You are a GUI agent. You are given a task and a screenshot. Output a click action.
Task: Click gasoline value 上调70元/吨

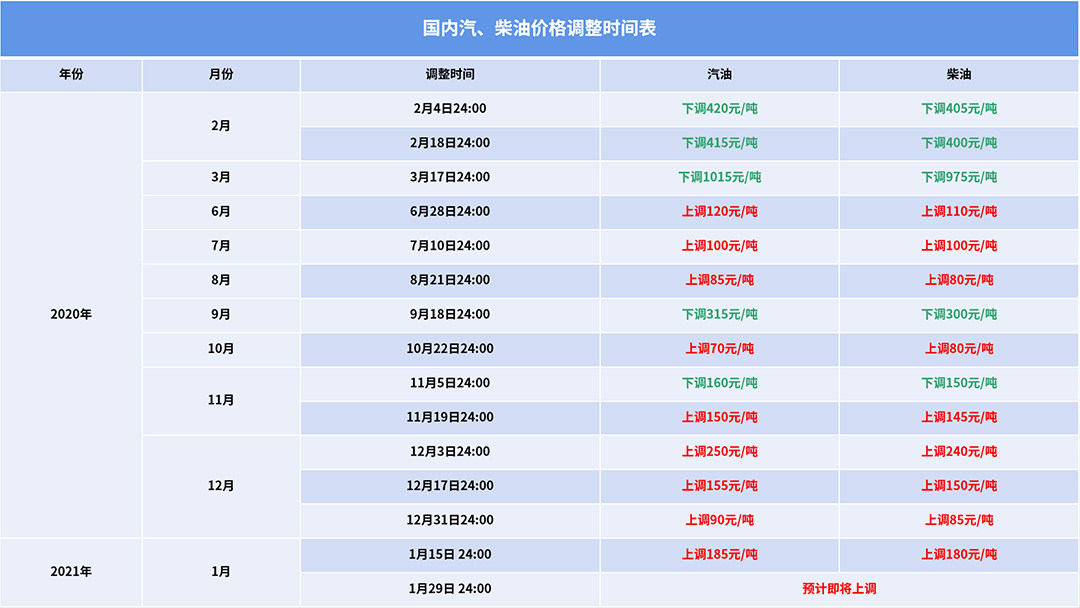720,348
